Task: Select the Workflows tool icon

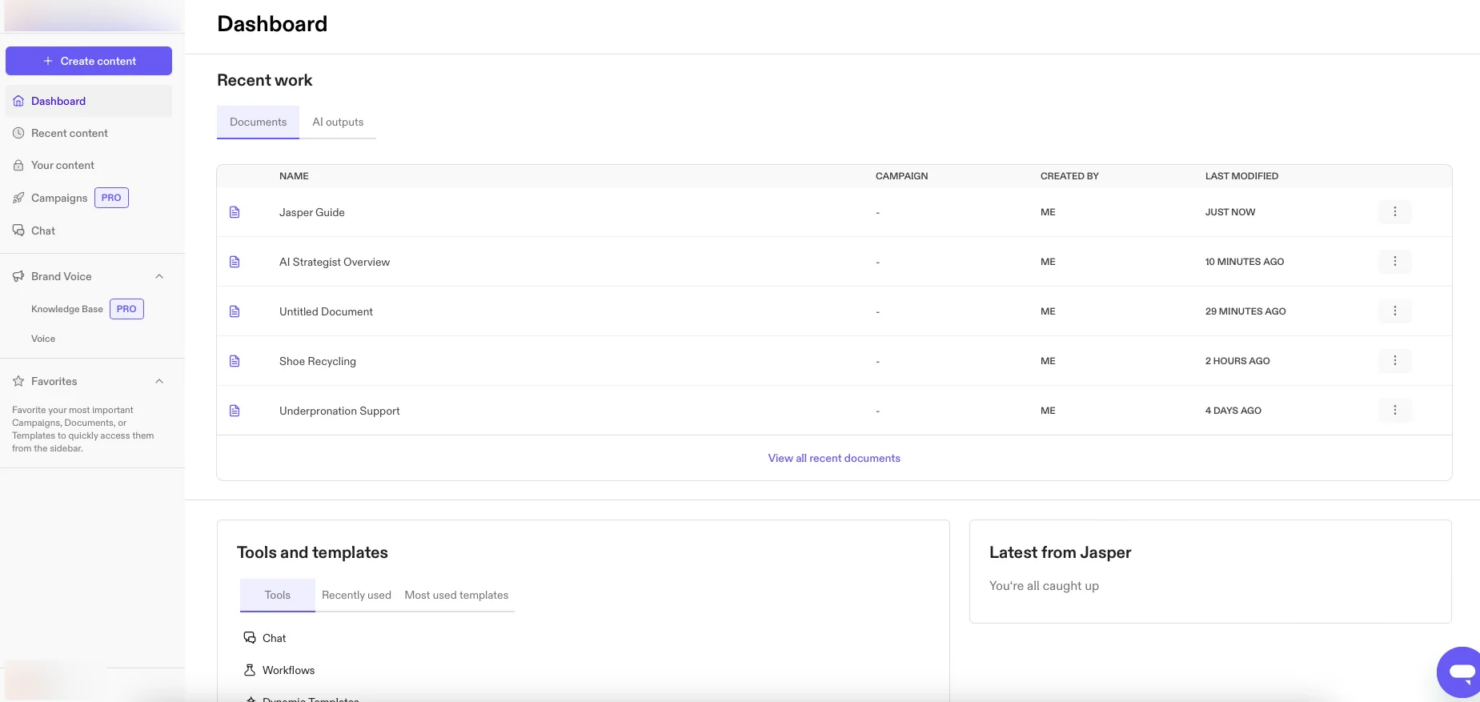Action: click(248, 670)
